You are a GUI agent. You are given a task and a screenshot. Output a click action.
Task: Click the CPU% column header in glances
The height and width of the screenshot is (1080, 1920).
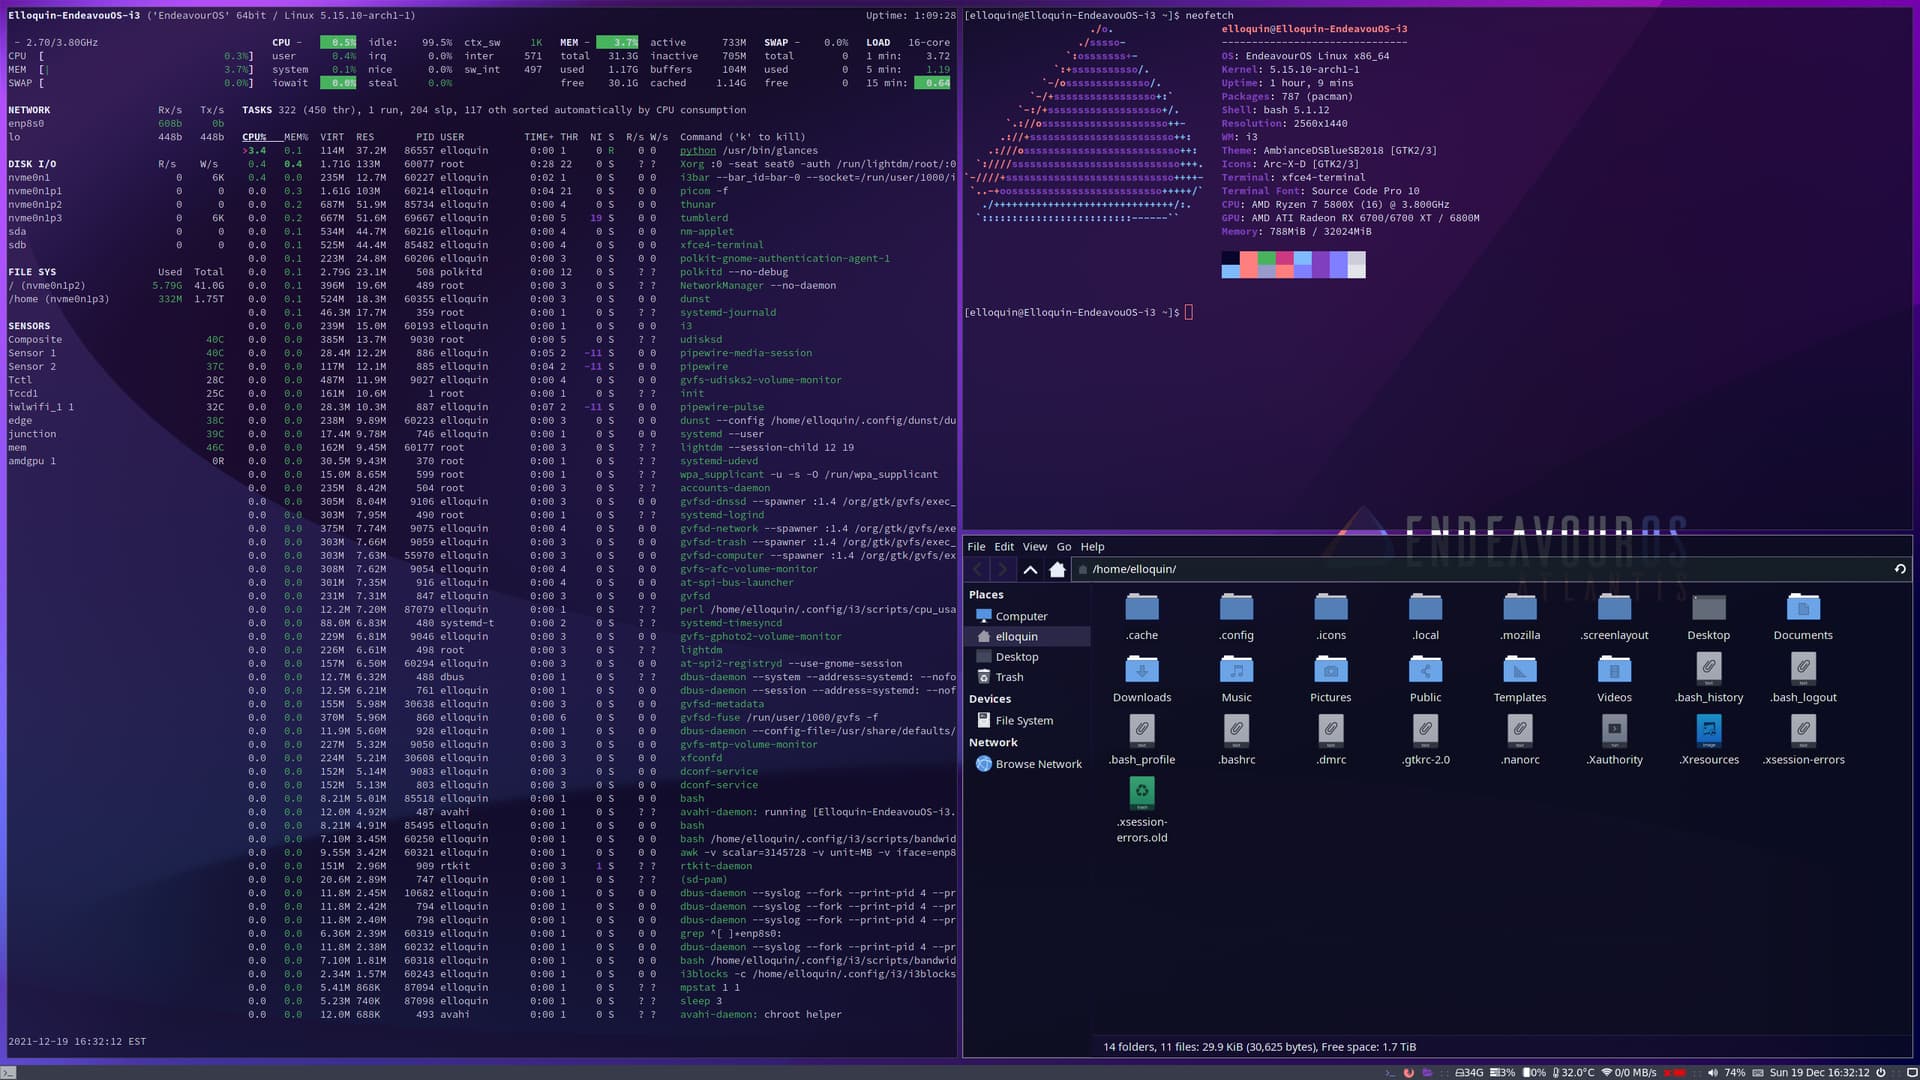[x=254, y=137]
